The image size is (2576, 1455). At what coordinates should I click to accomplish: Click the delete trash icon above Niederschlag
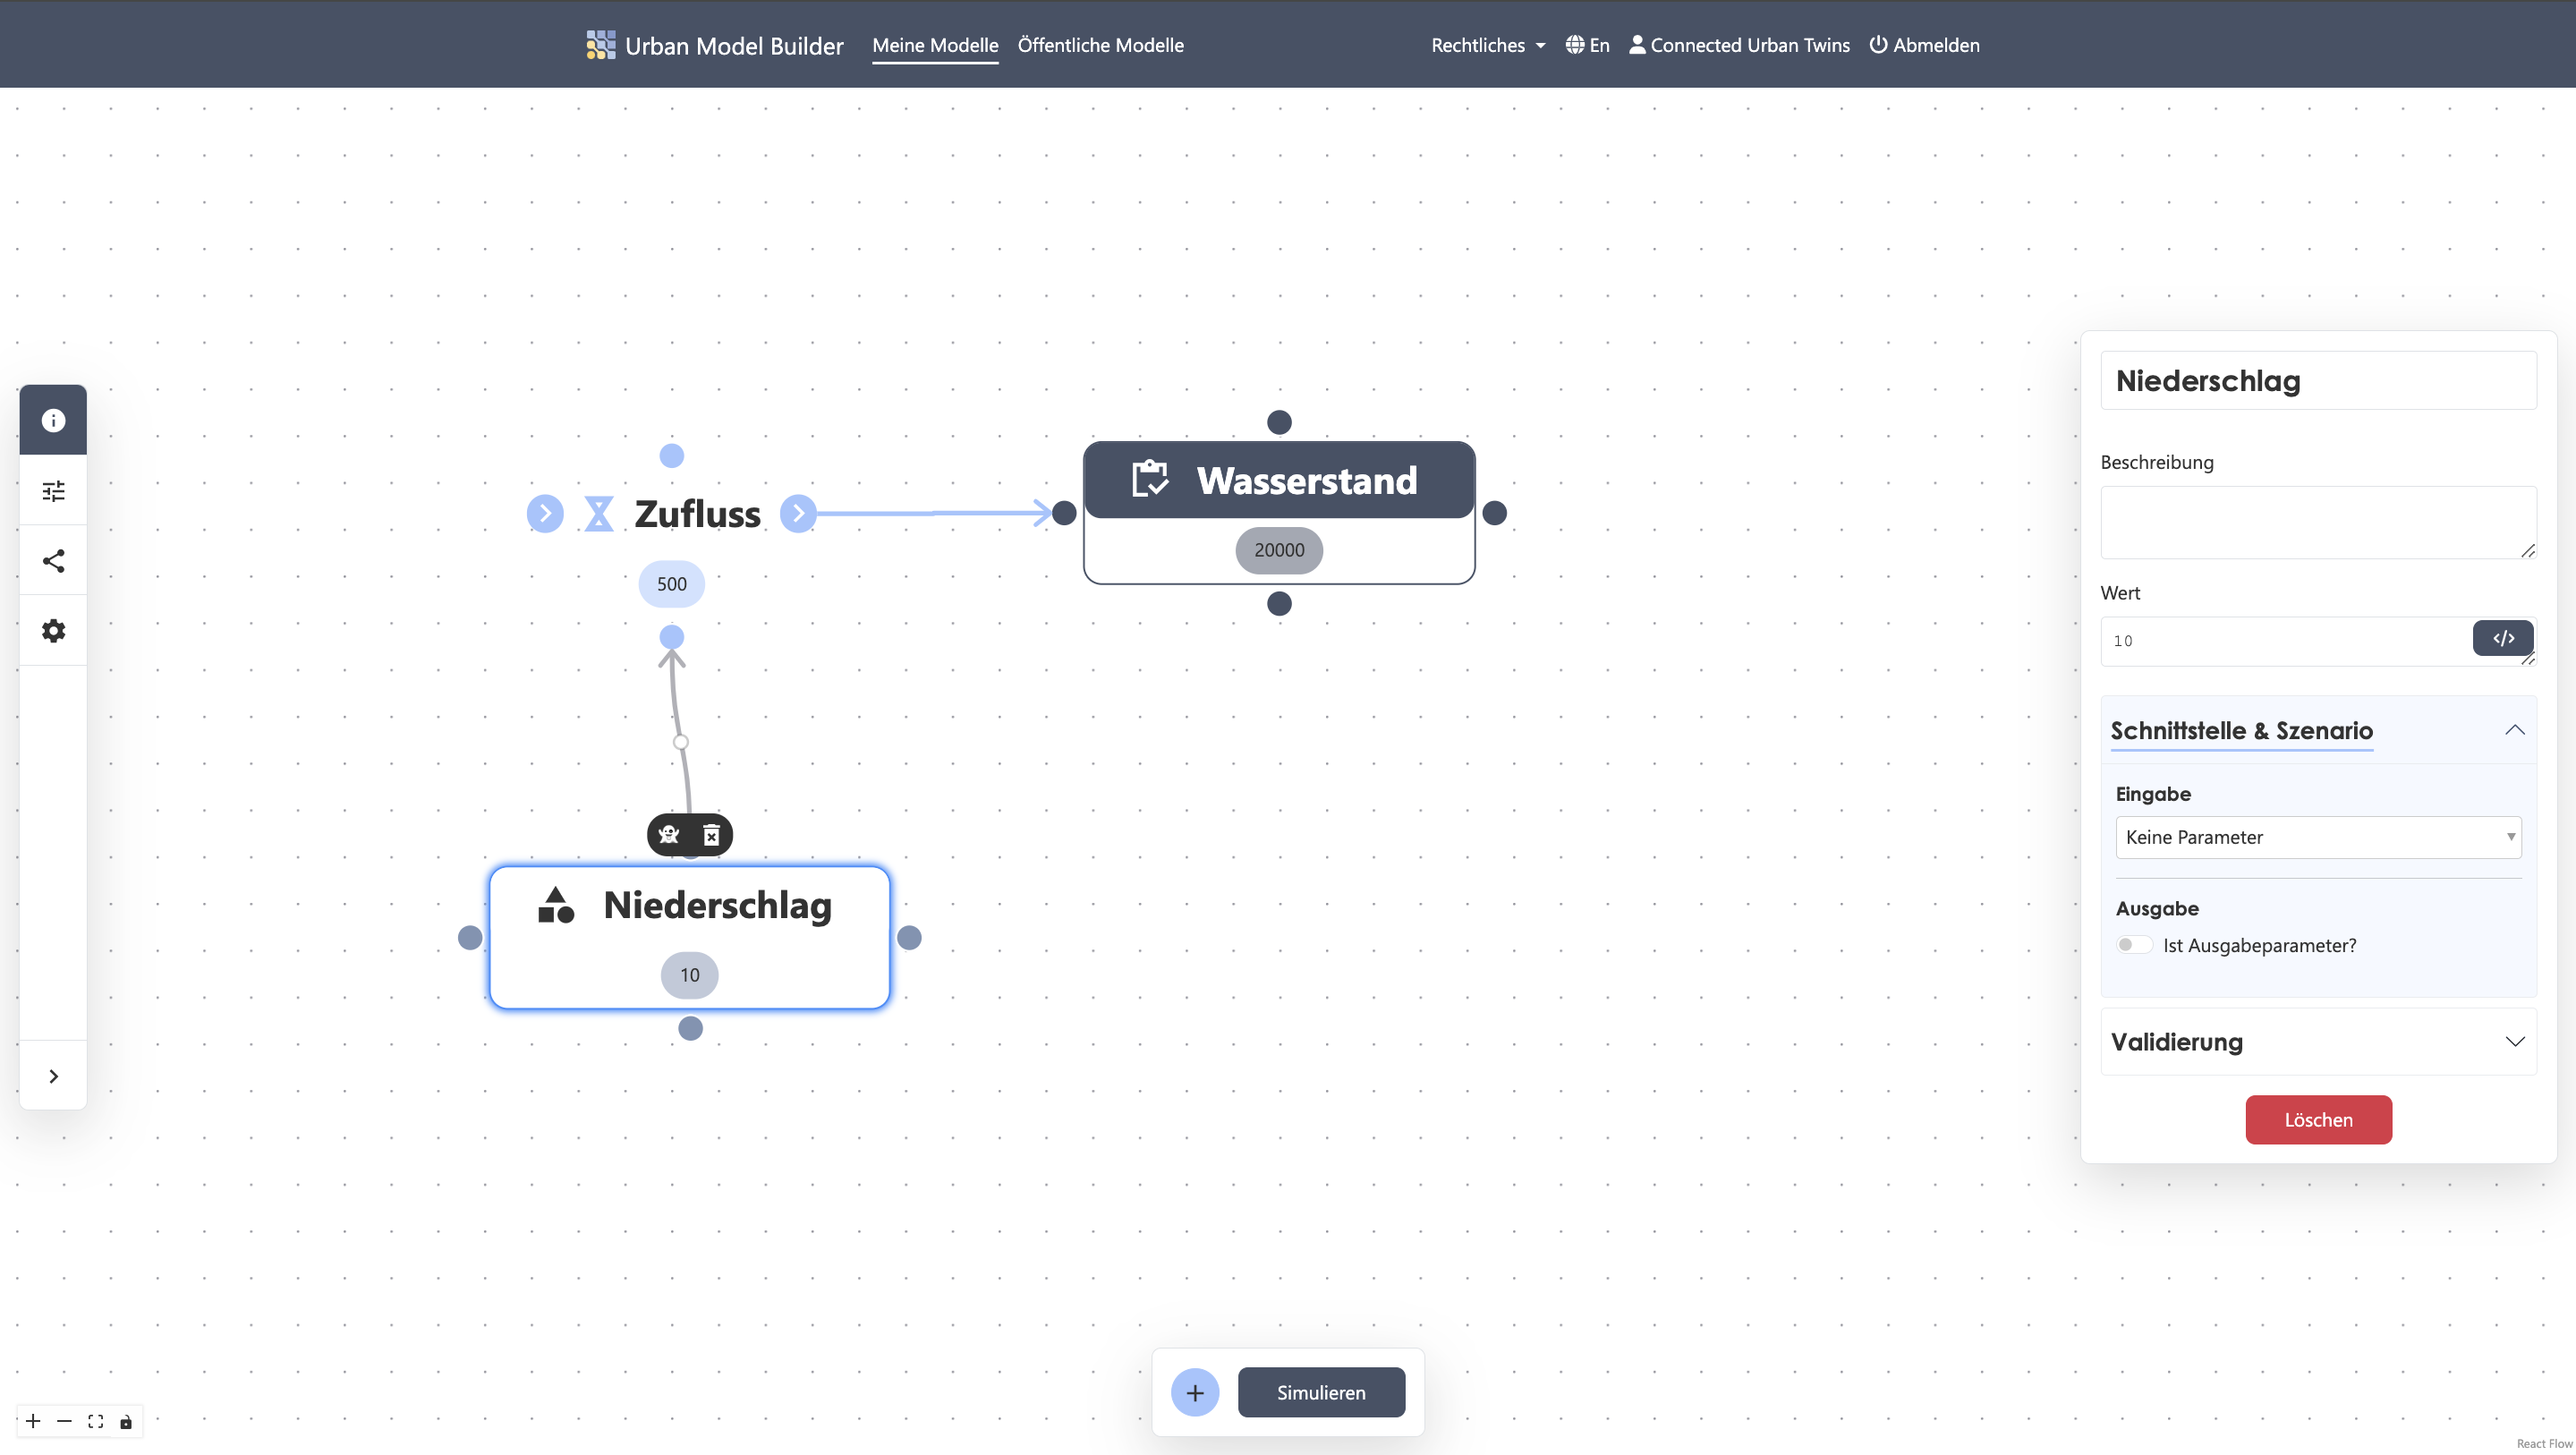(711, 834)
